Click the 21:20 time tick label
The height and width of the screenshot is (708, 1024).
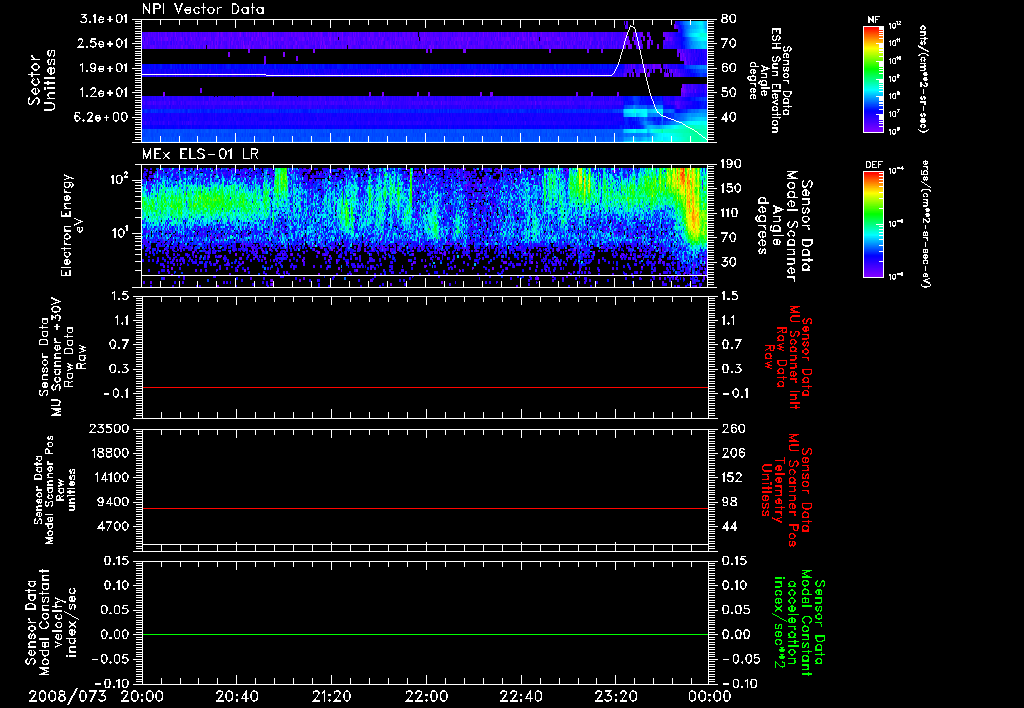coord(331,696)
